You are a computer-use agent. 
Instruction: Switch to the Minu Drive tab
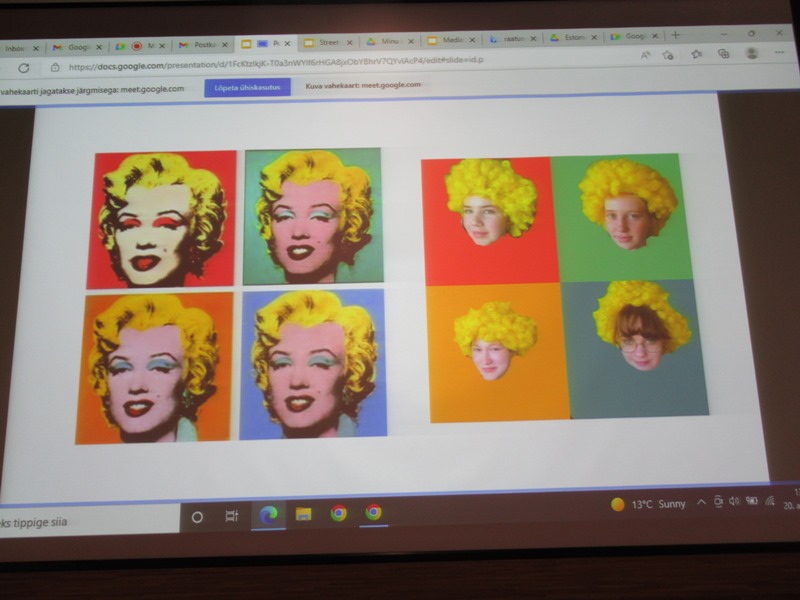click(389, 42)
